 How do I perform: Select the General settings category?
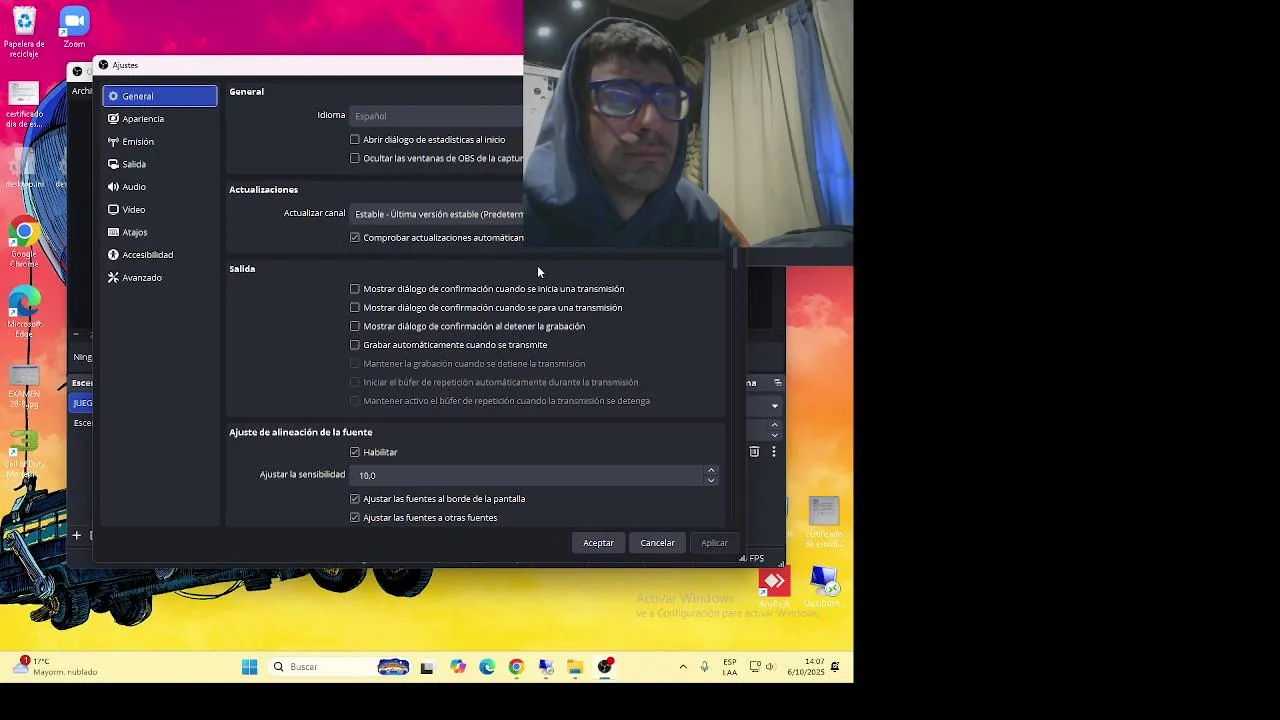[x=159, y=96]
